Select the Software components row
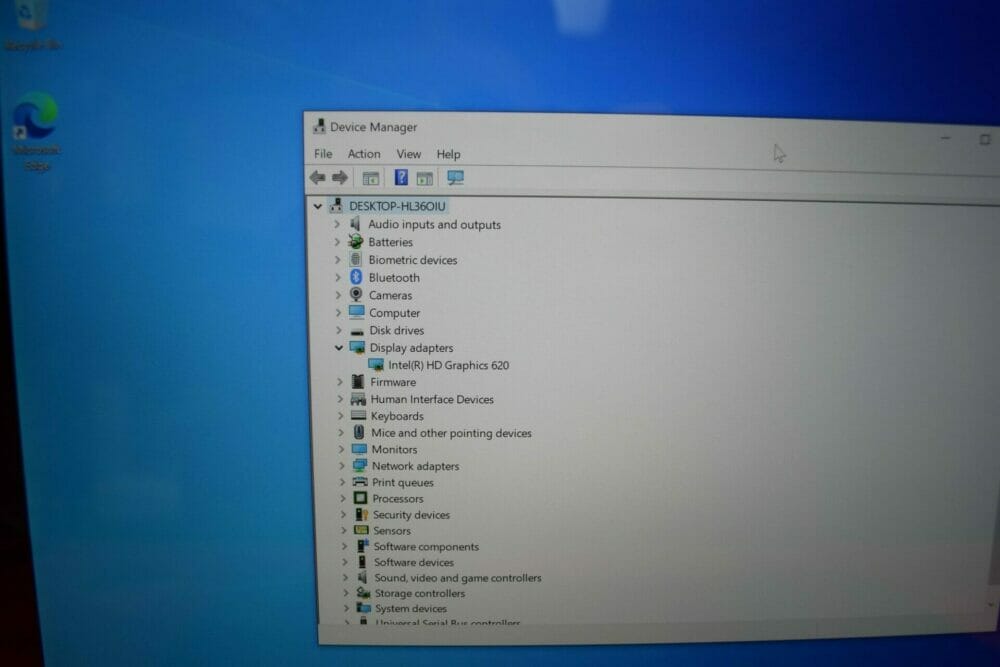The image size is (1000, 667). pyautogui.click(x=426, y=546)
